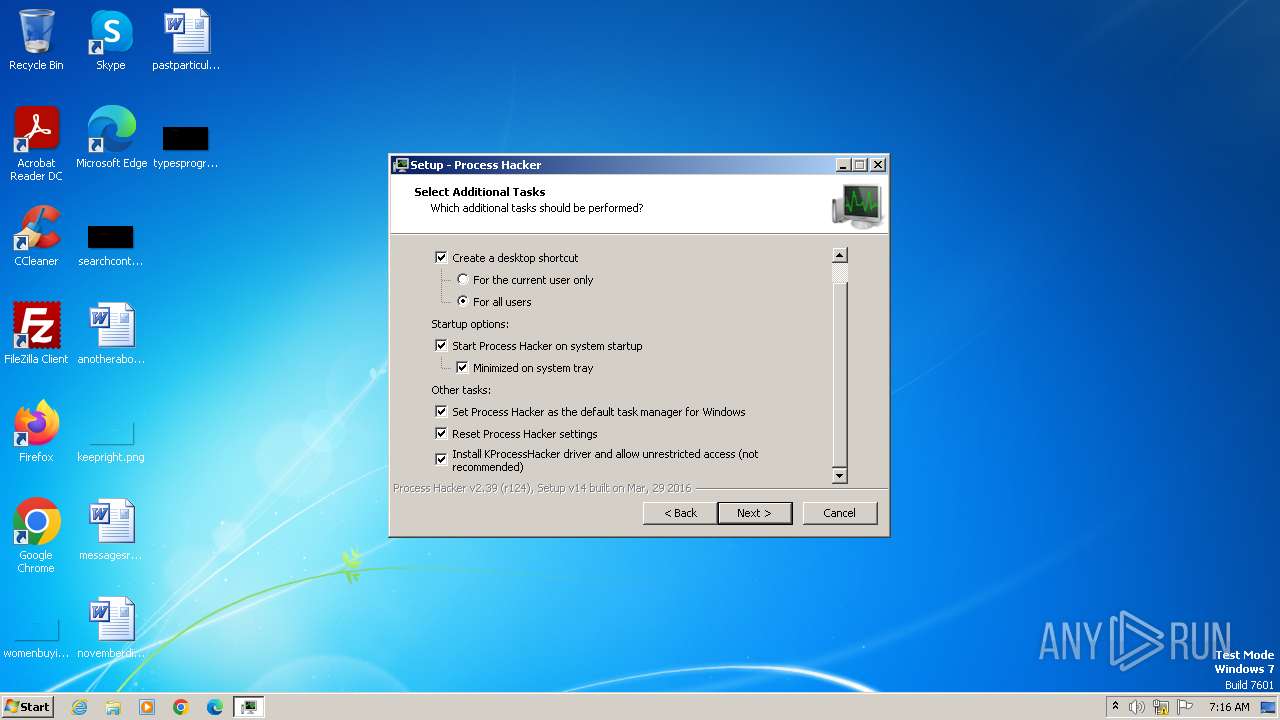Open the Start menu
Screen dimensions: 1280x720
[27, 707]
